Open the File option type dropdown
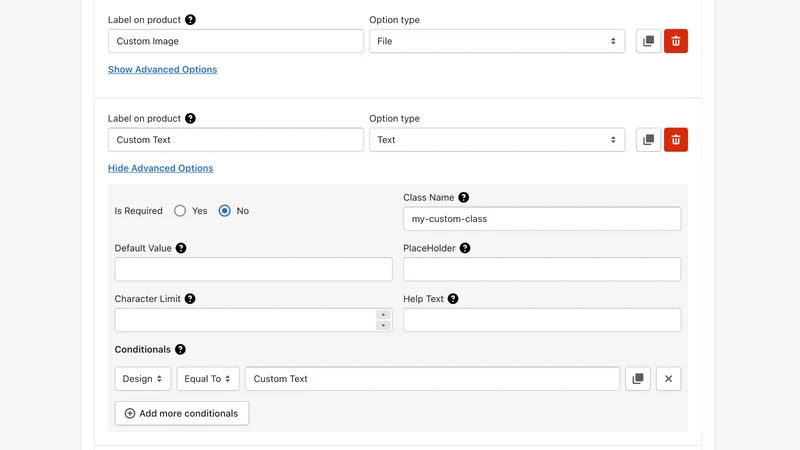Viewport: 800px width, 450px height. coord(497,41)
